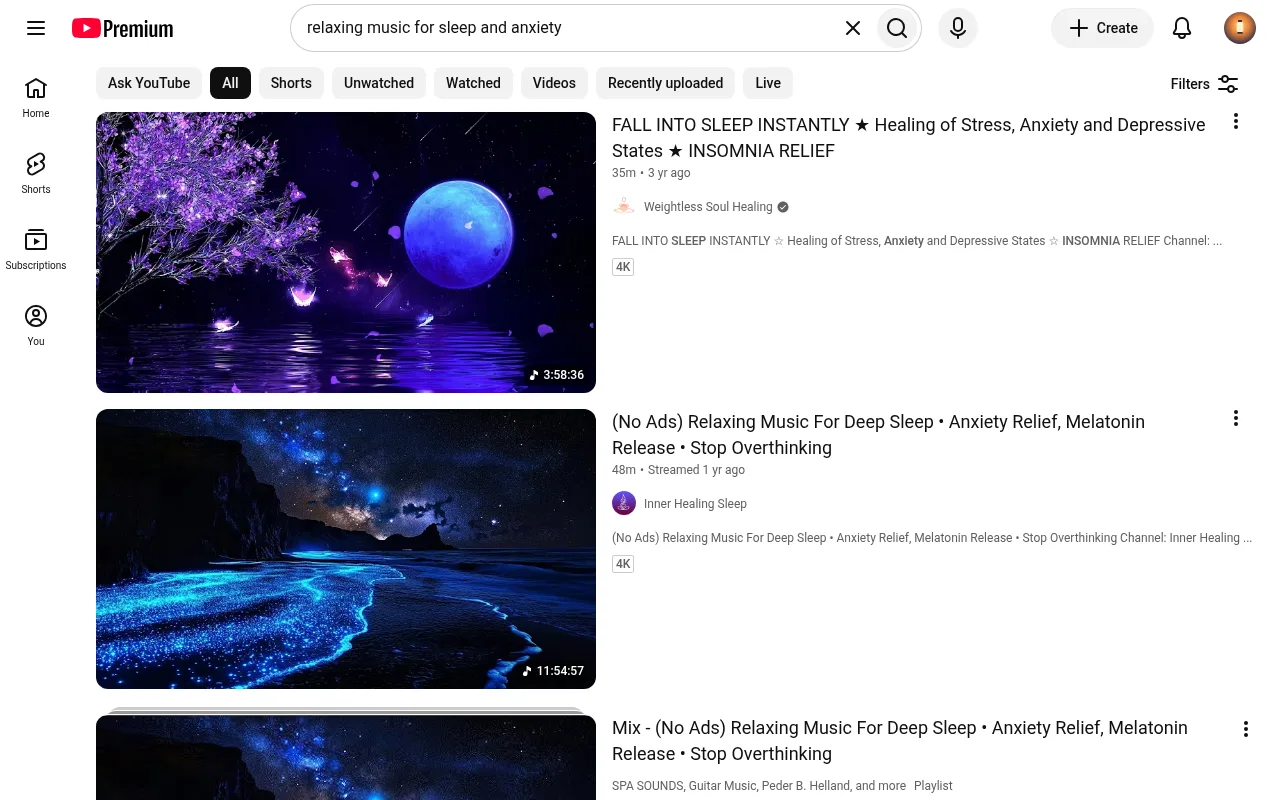This screenshot has height=800, width=1280.
Task: Open the hamburger guide menu
Action: click(x=36, y=28)
